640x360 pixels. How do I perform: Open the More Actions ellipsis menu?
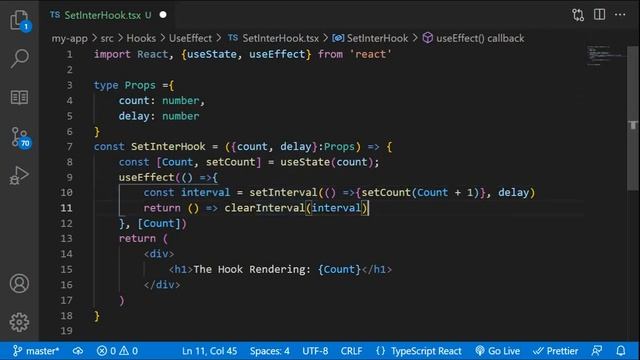click(620, 15)
